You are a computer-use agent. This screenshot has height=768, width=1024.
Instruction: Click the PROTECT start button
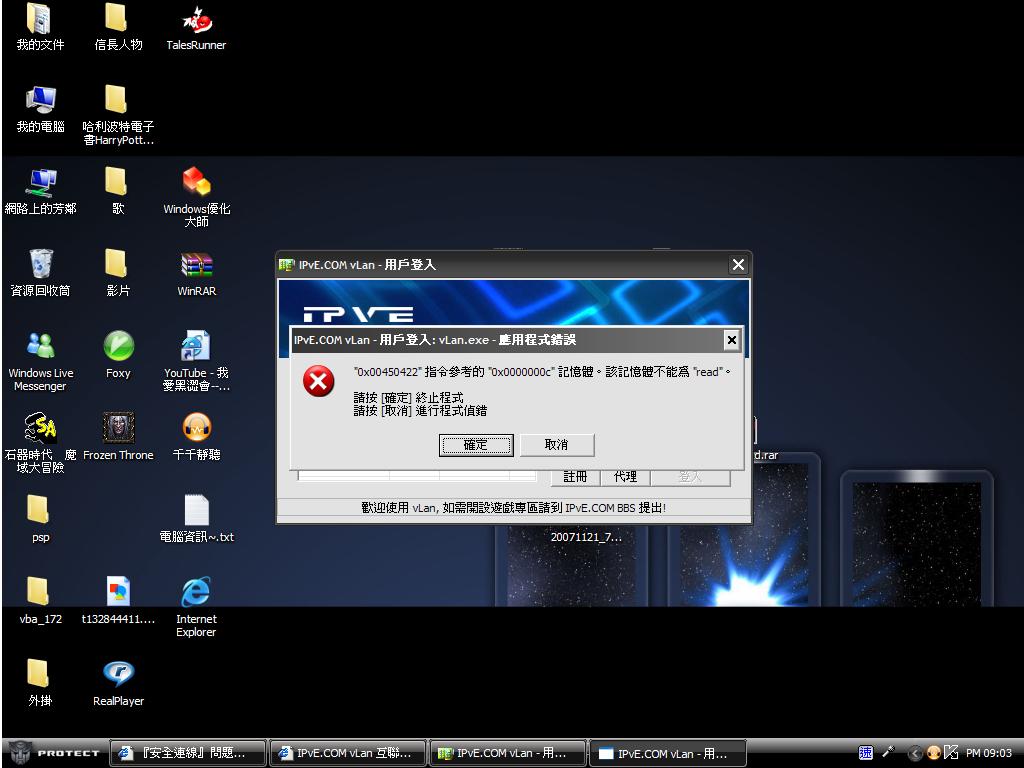pyautogui.click(x=55, y=753)
